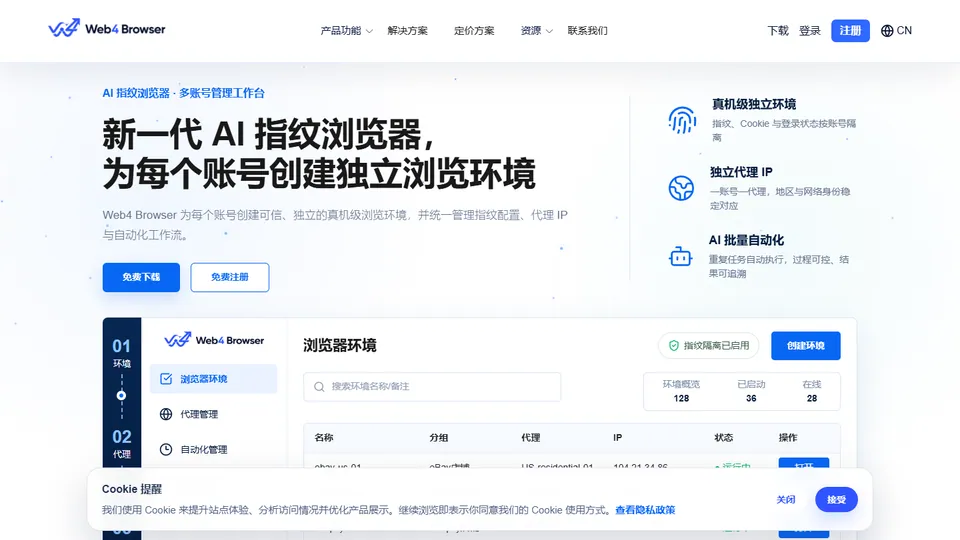960x540 pixels.
Task: Click the globe icon for 独立代理 IP
Action: pyautogui.click(x=681, y=188)
